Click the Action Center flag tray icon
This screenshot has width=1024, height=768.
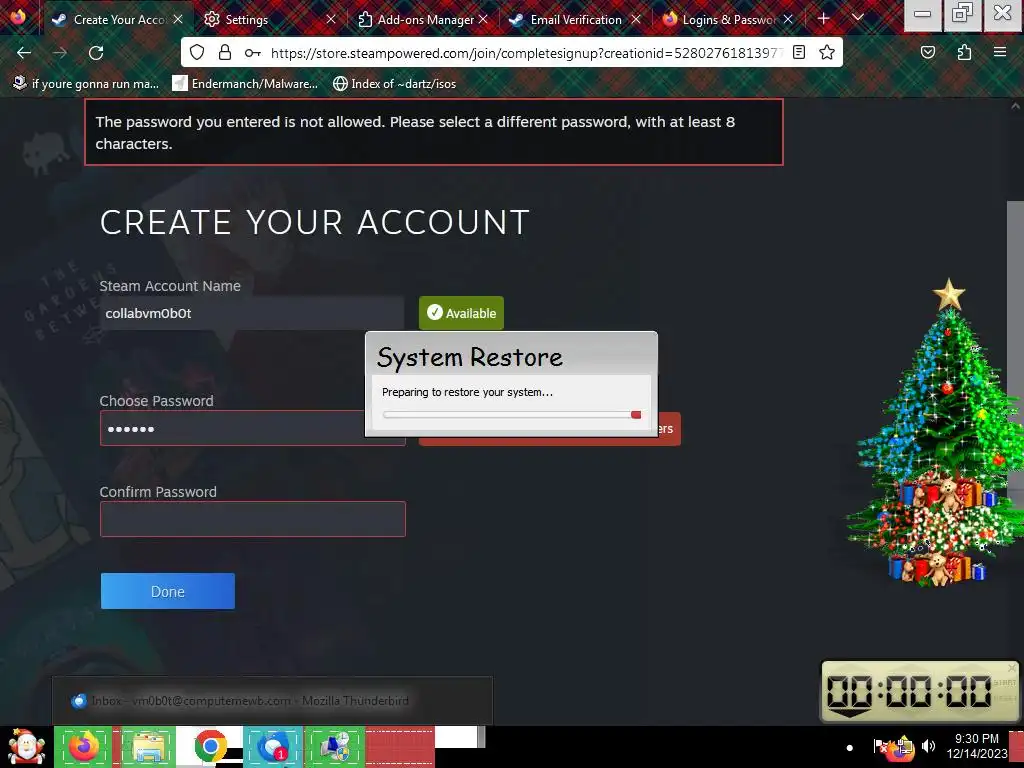880,746
